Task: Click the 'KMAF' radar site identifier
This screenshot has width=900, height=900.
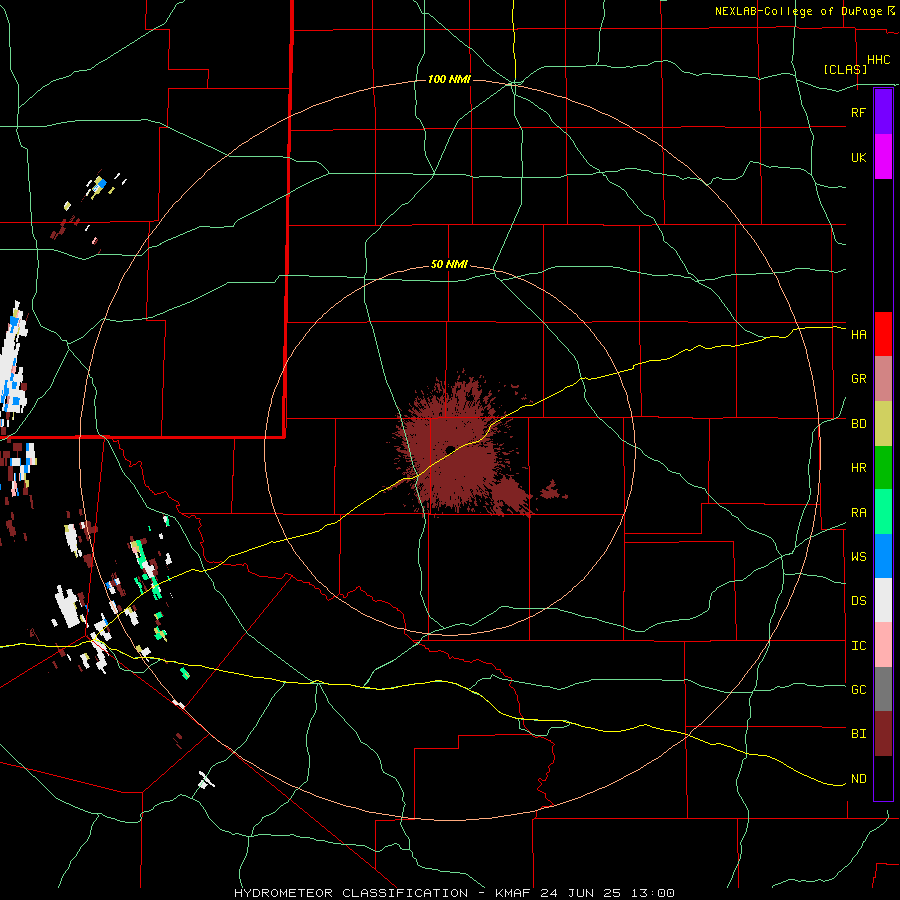Action: coord(513,893)
